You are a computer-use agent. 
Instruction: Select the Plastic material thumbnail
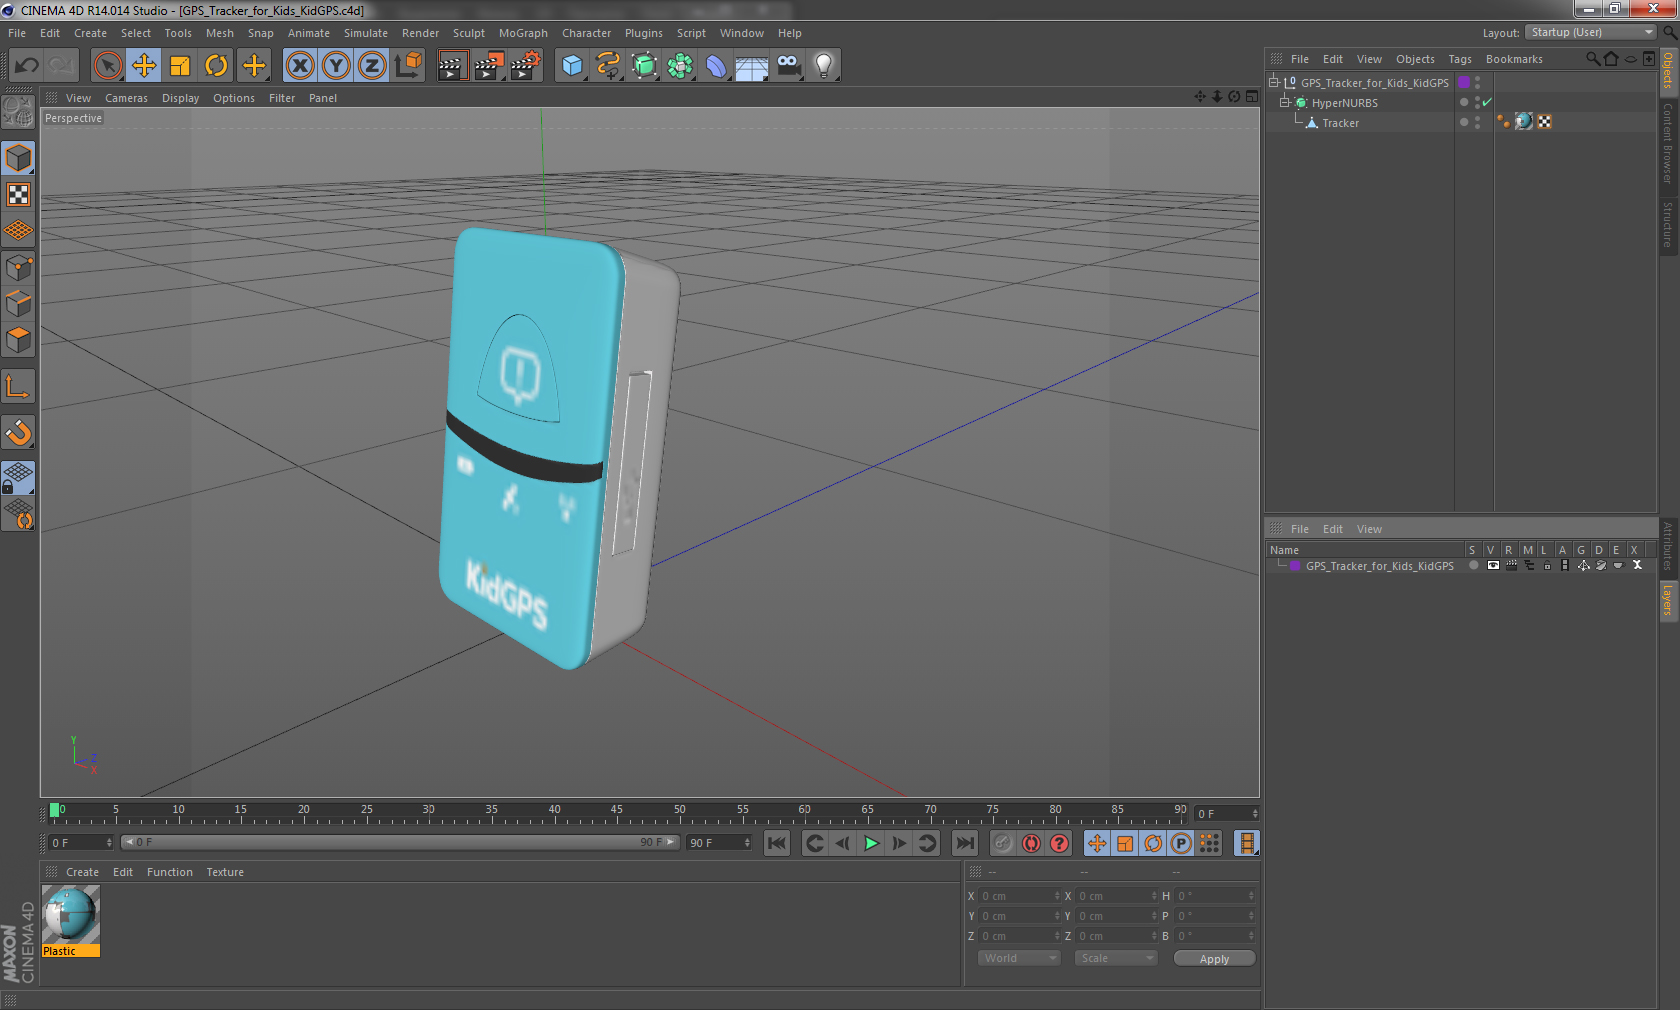pos(70,915)
